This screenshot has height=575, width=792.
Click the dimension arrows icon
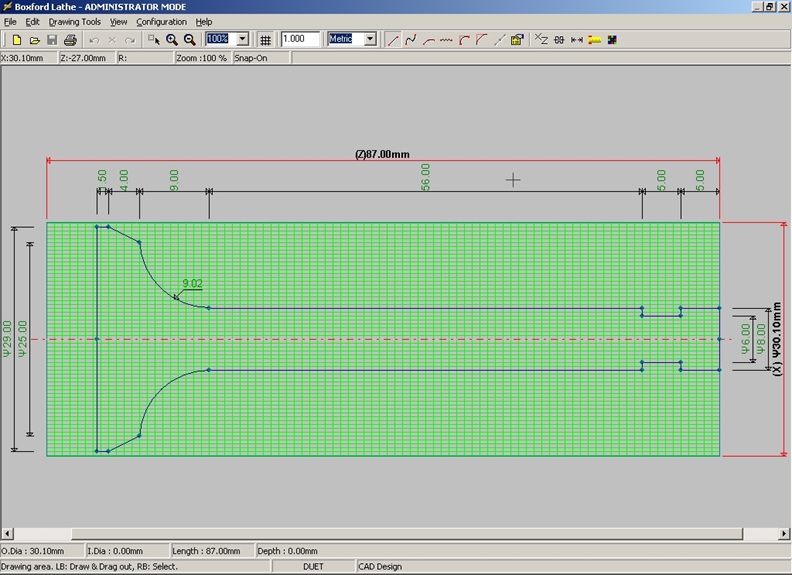point(577,39)
